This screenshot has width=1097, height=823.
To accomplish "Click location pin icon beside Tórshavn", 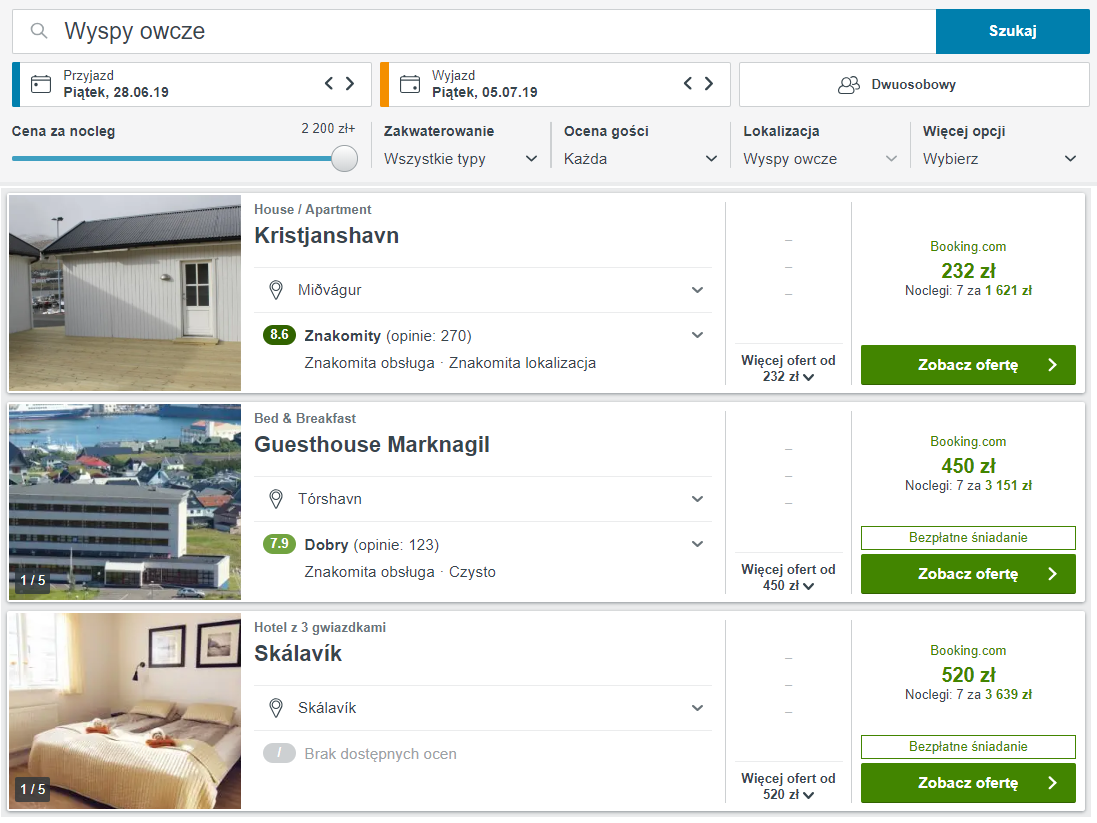I will pos(277,499).
